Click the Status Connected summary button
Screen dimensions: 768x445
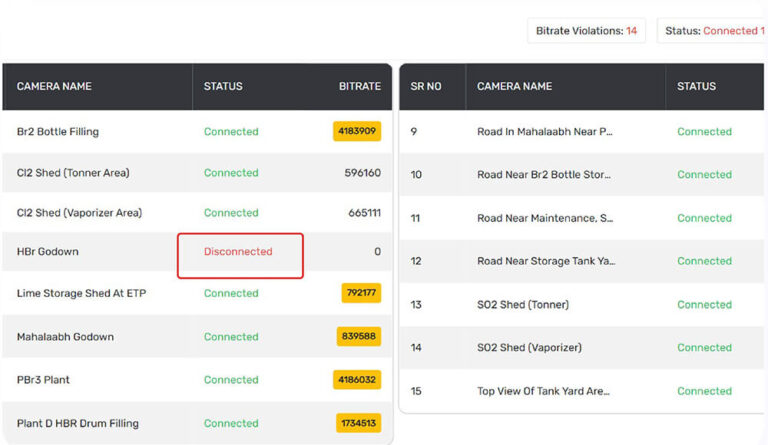(x=712, y=31)
